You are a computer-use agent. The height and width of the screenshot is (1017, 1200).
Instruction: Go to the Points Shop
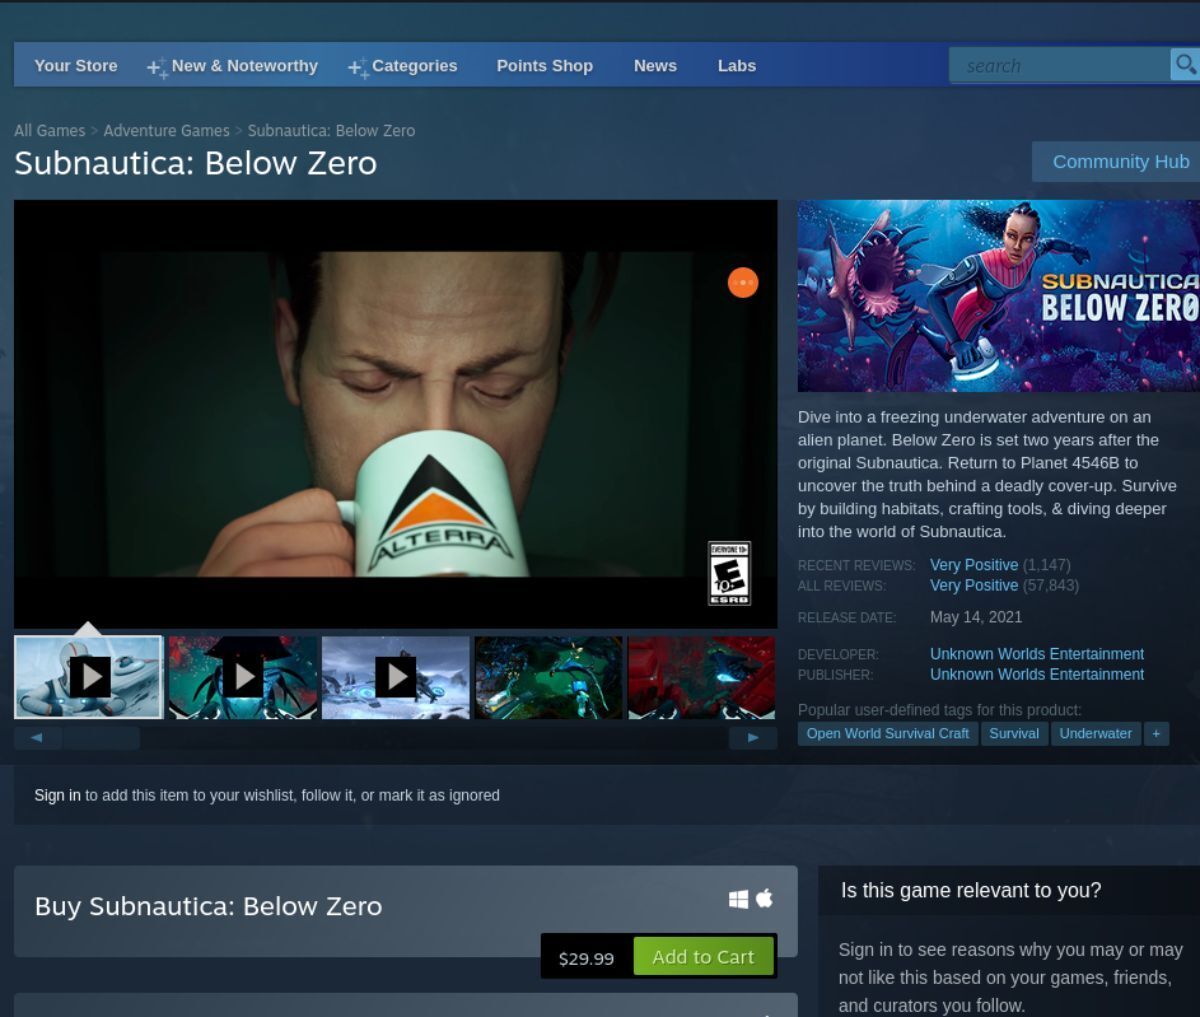click(x=545, y=66)
